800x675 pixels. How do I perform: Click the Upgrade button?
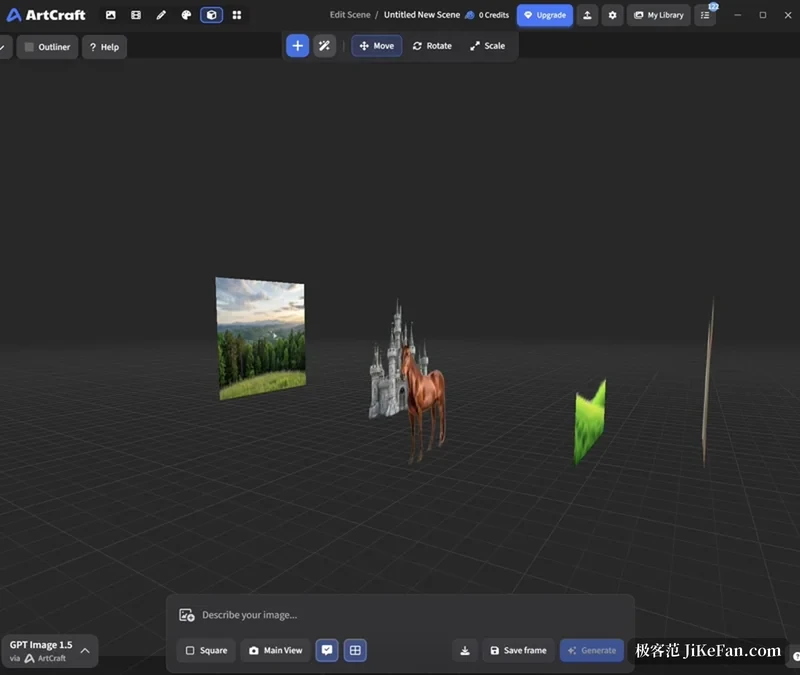pyautogui.click(x=545, y=15)
